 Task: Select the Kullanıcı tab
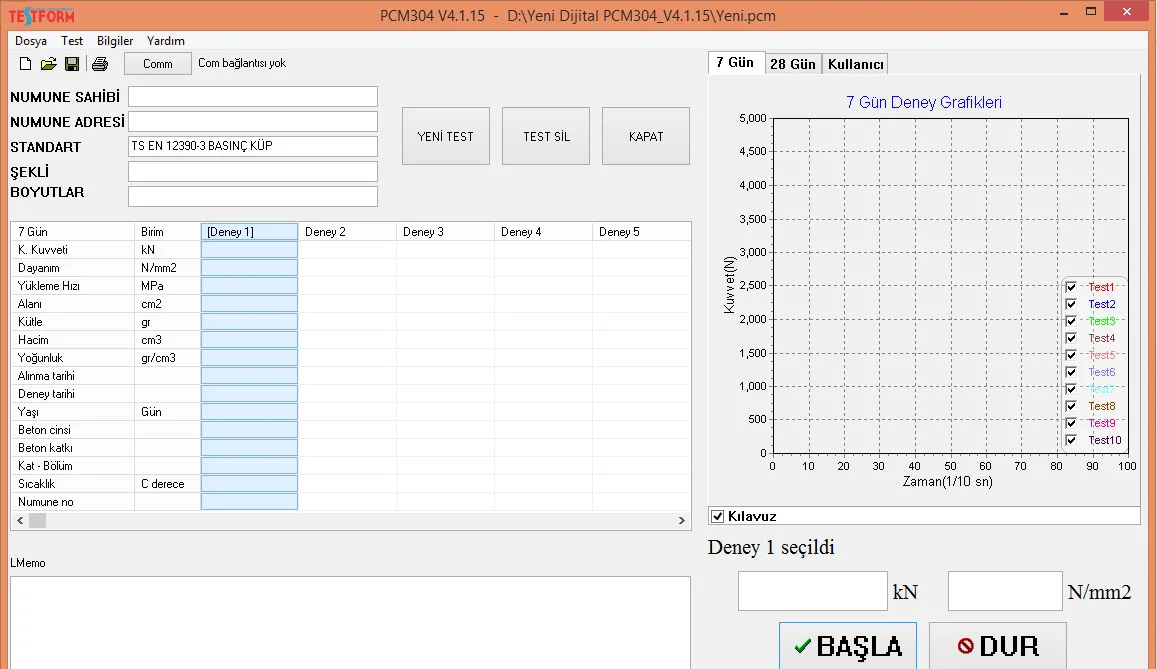coord(855,64)
